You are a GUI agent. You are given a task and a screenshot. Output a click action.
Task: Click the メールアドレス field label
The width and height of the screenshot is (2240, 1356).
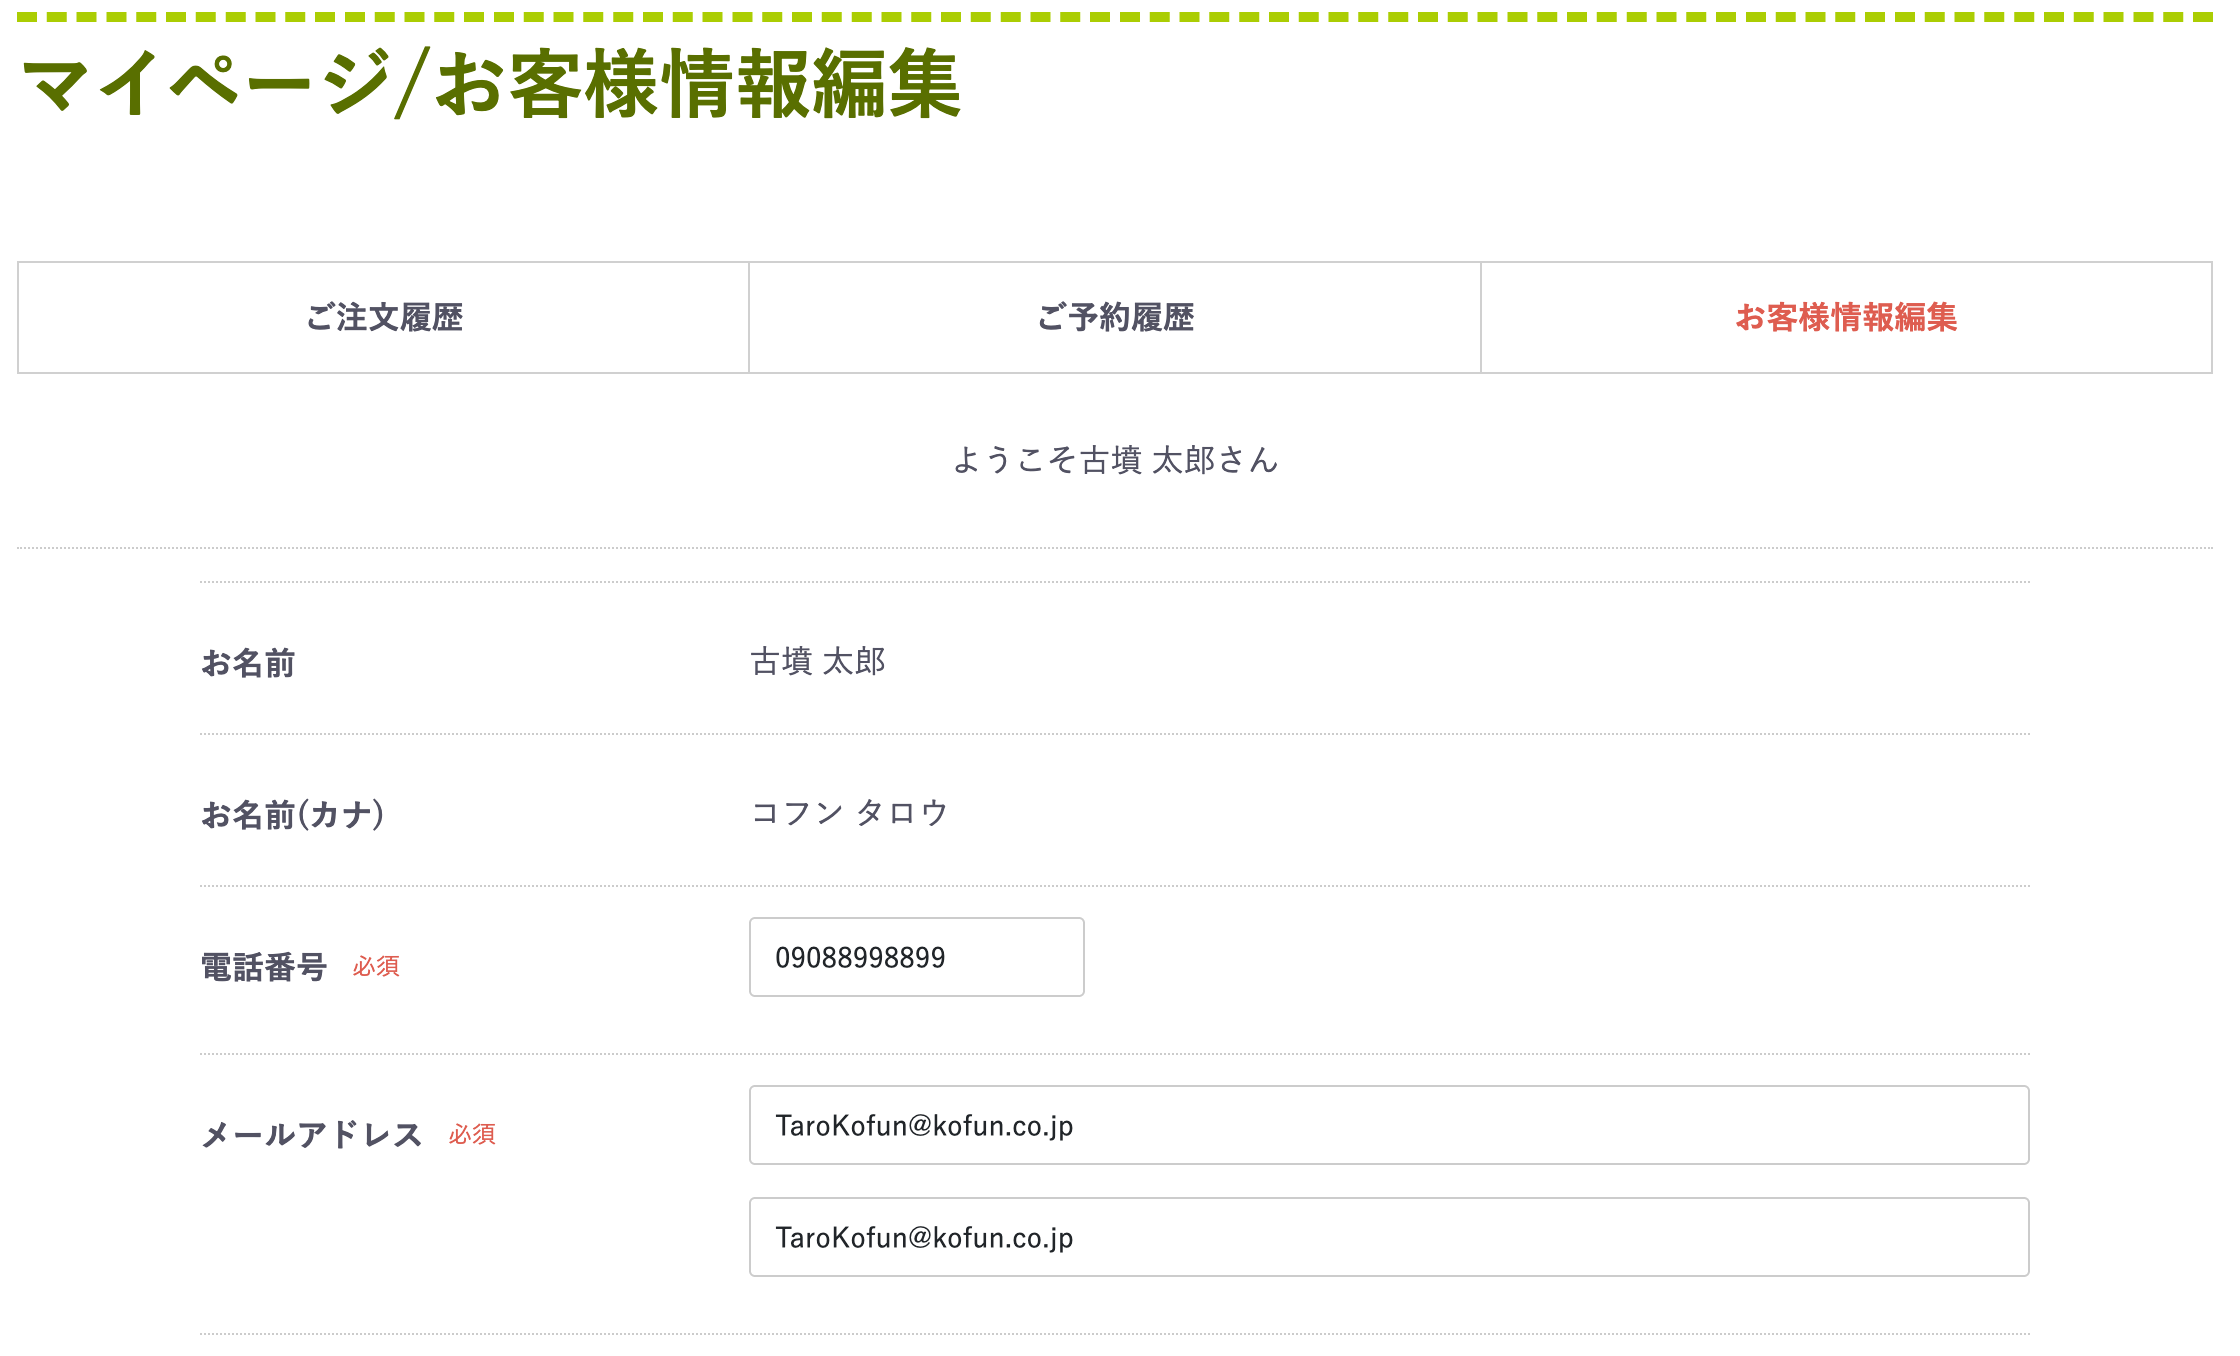312,1133
